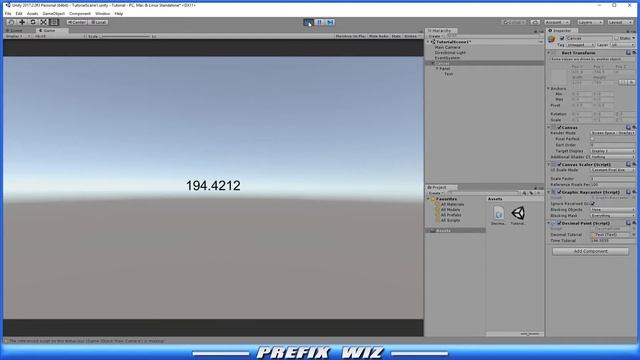Toggle the Canvas component enabled checkbox

pos(559,127)
